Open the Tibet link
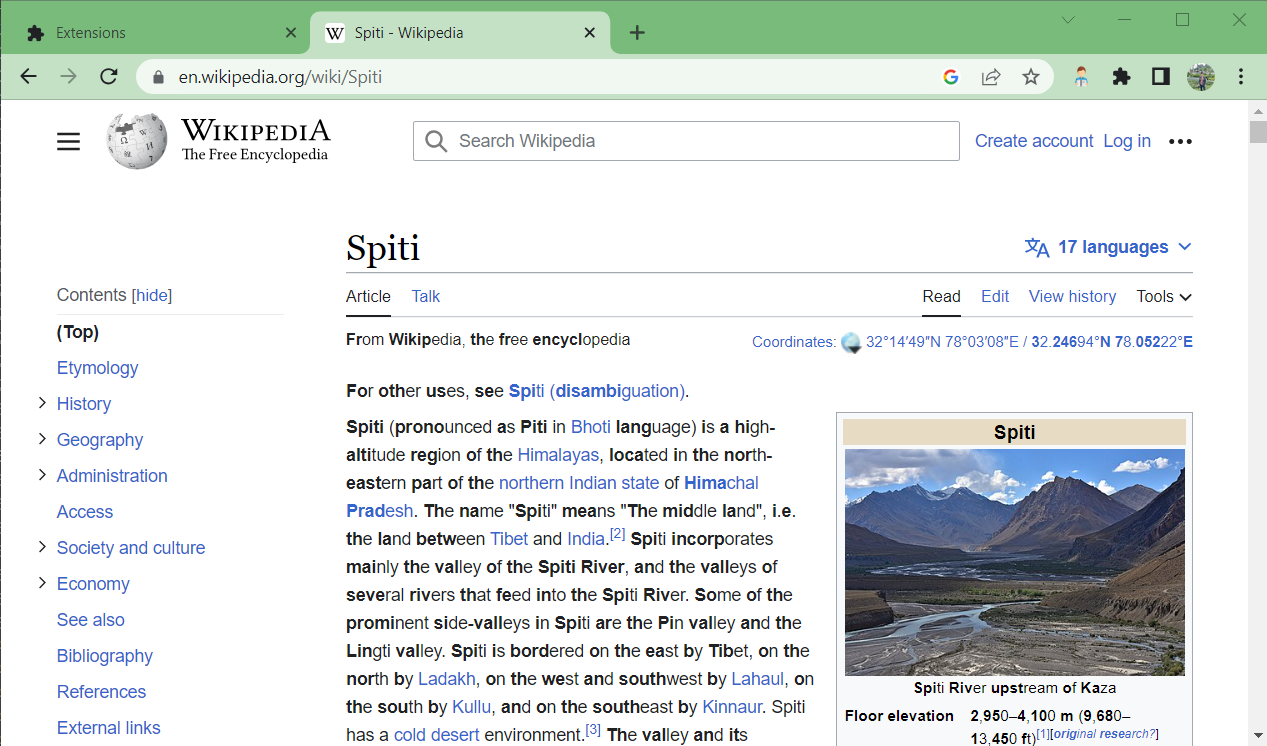Image resolution: width=1267 pixels, height=746 pixels. click(509, 539)
